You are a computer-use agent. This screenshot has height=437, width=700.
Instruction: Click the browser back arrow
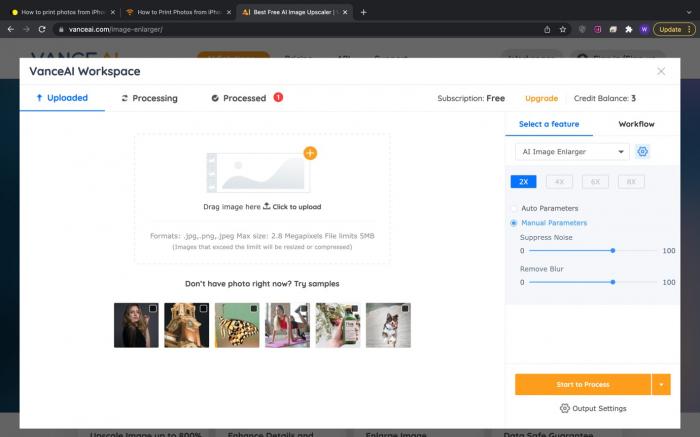11,29
